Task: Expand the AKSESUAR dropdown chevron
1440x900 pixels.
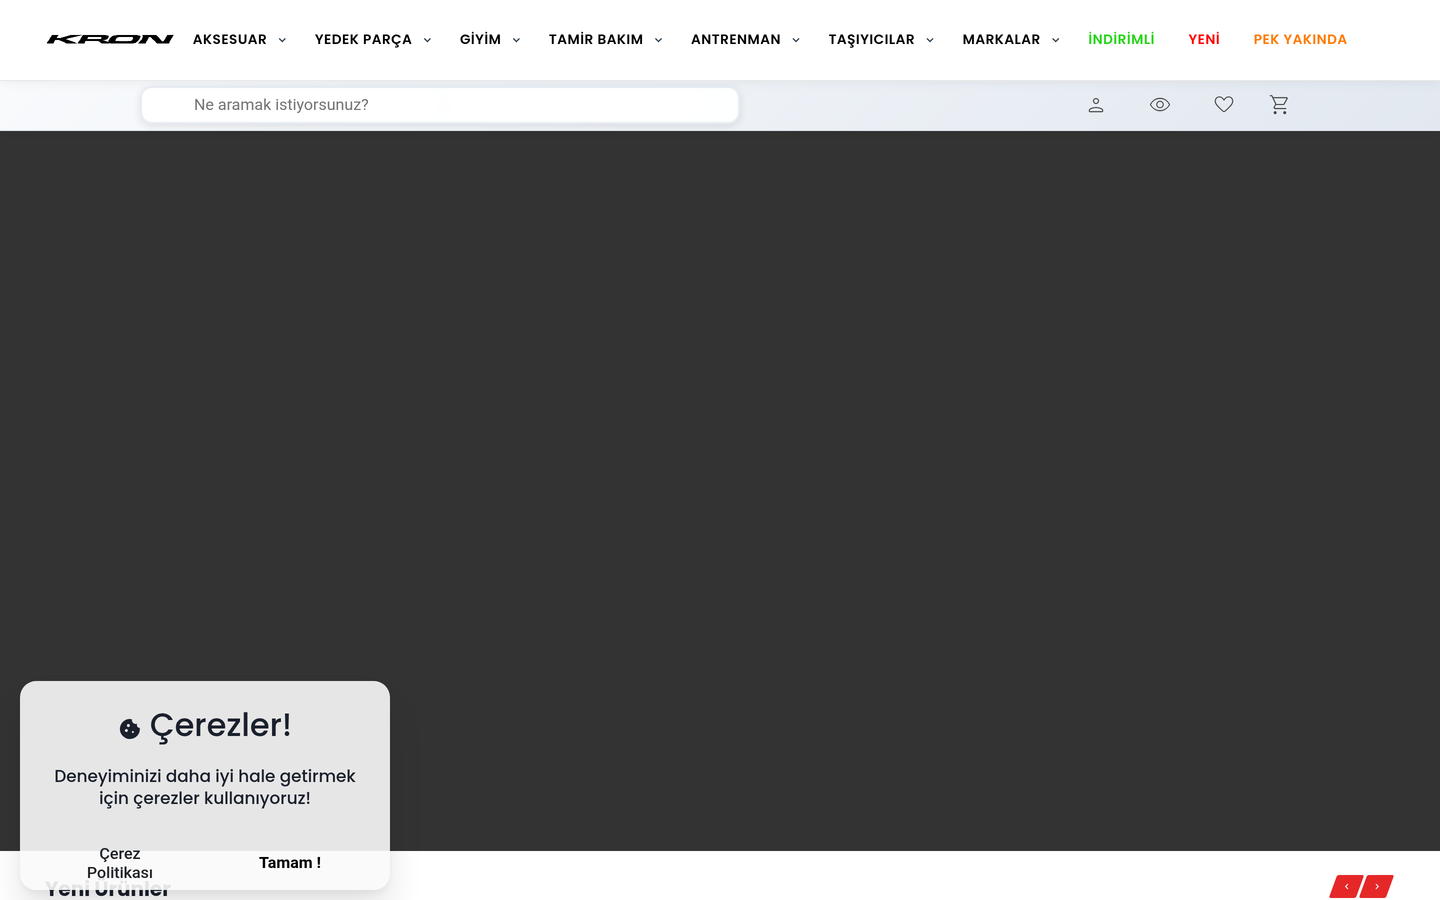Action: click(x=282, y=40)
